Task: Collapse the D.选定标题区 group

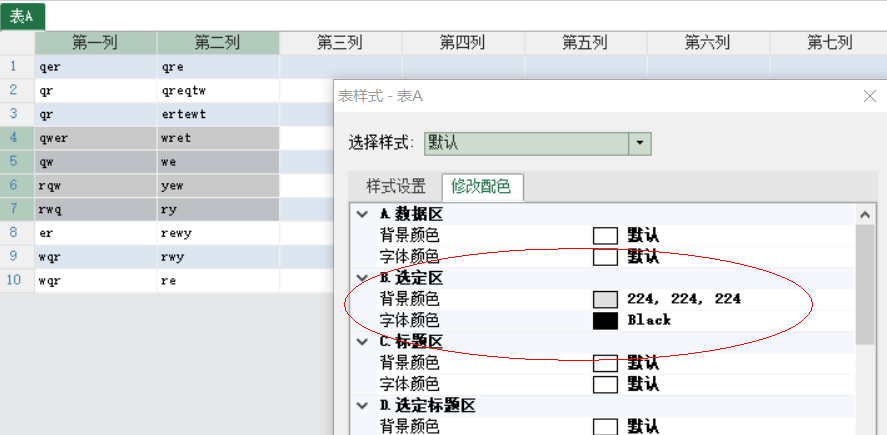Action: tap(361, 405)
